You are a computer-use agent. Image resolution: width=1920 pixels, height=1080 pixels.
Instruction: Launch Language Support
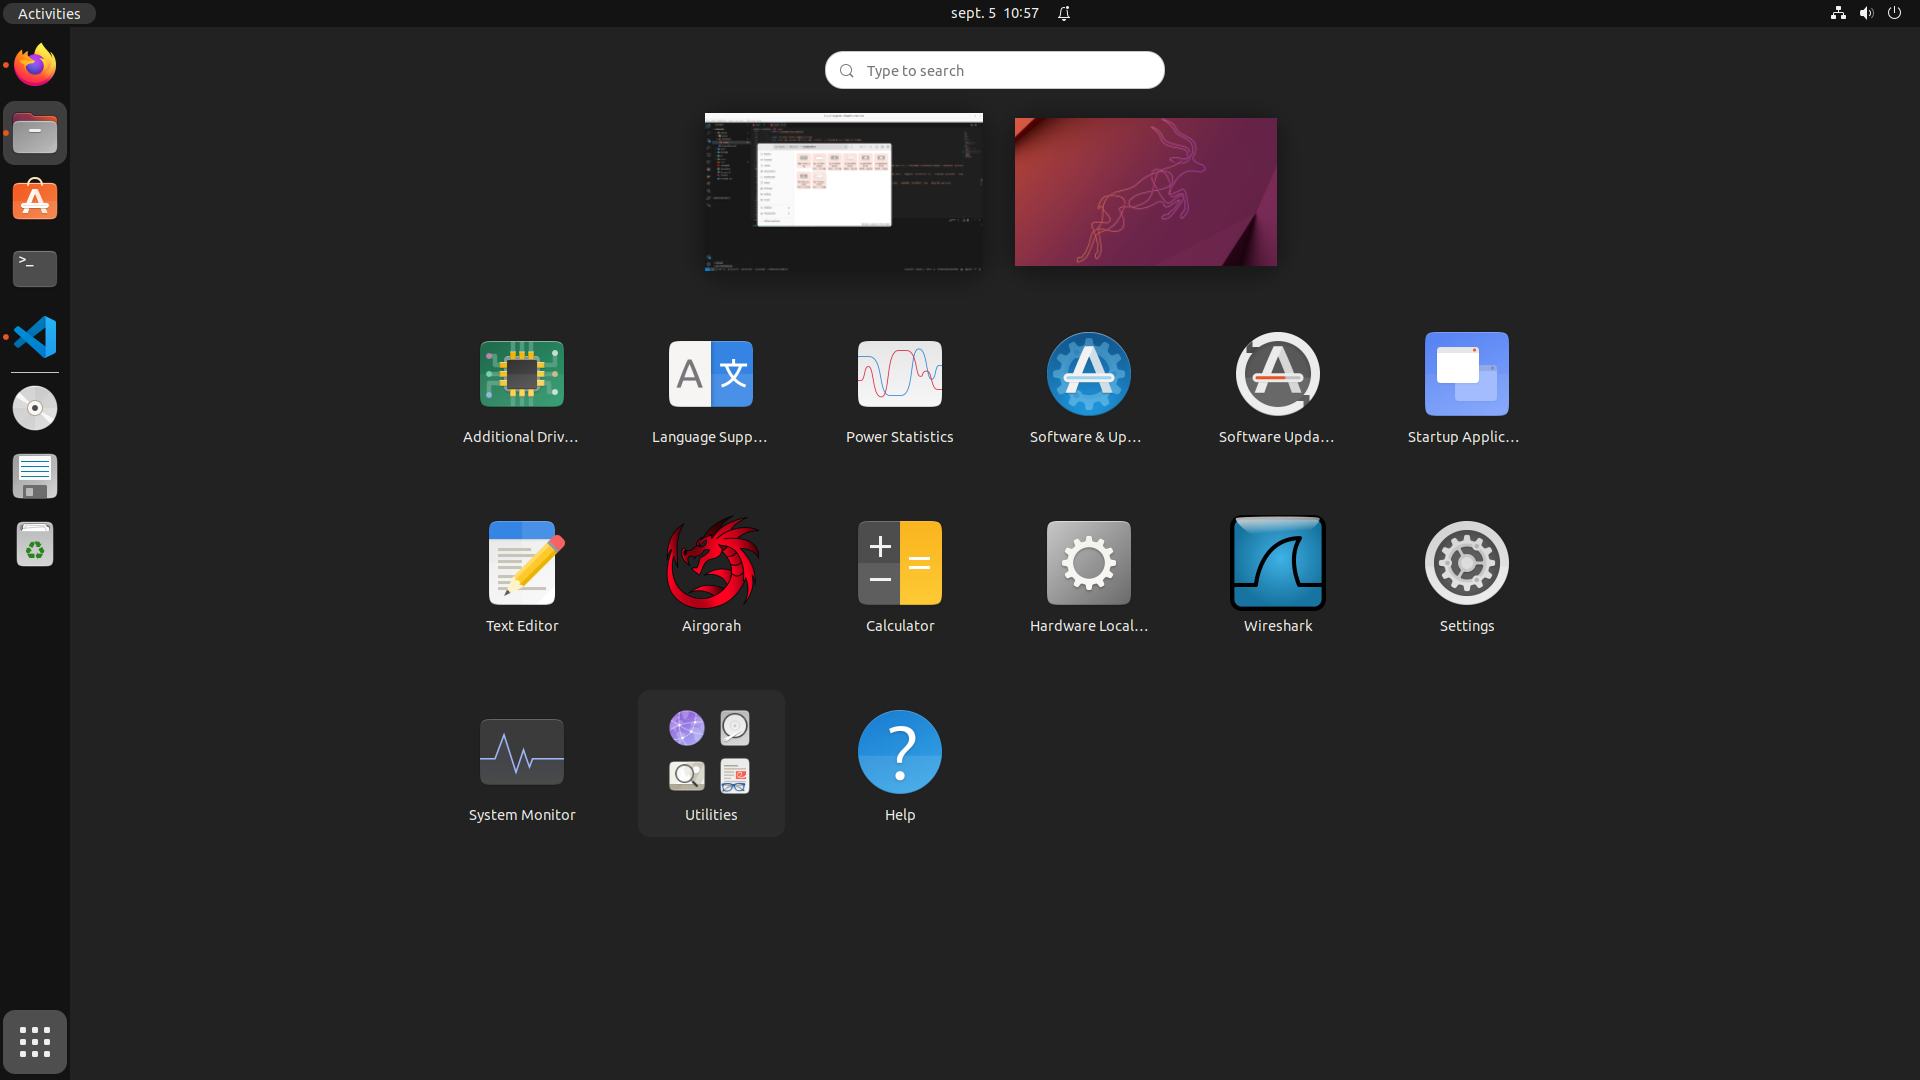pyautogui.click(x=710, y=390)
